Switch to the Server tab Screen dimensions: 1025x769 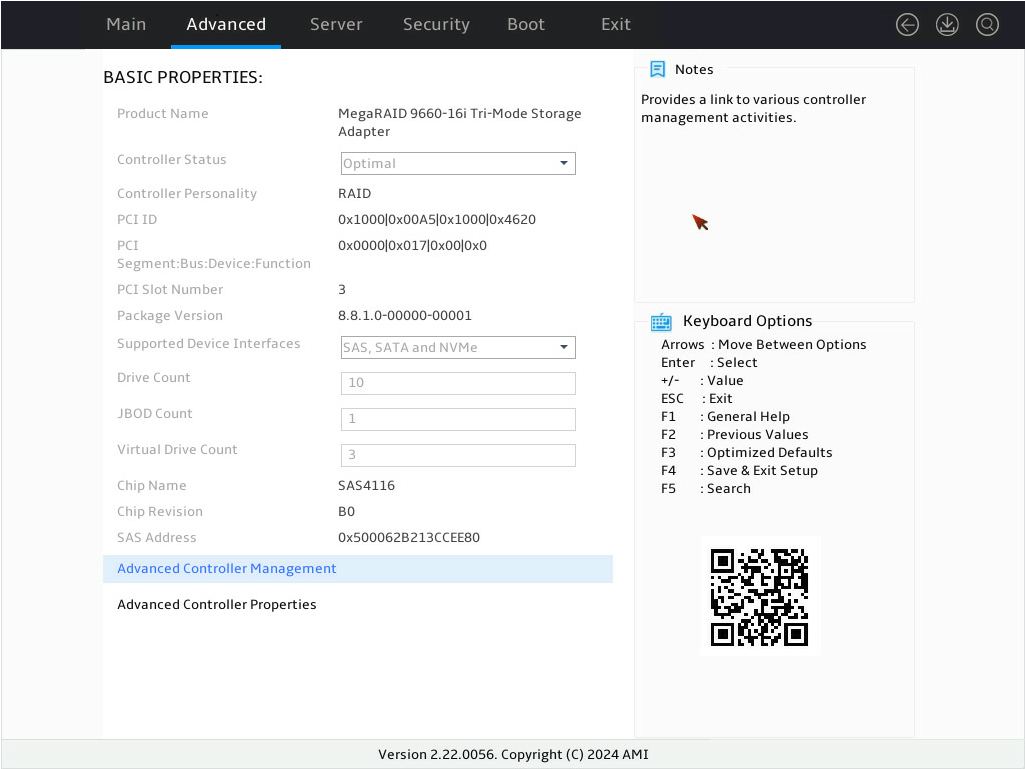click(336, 24)
